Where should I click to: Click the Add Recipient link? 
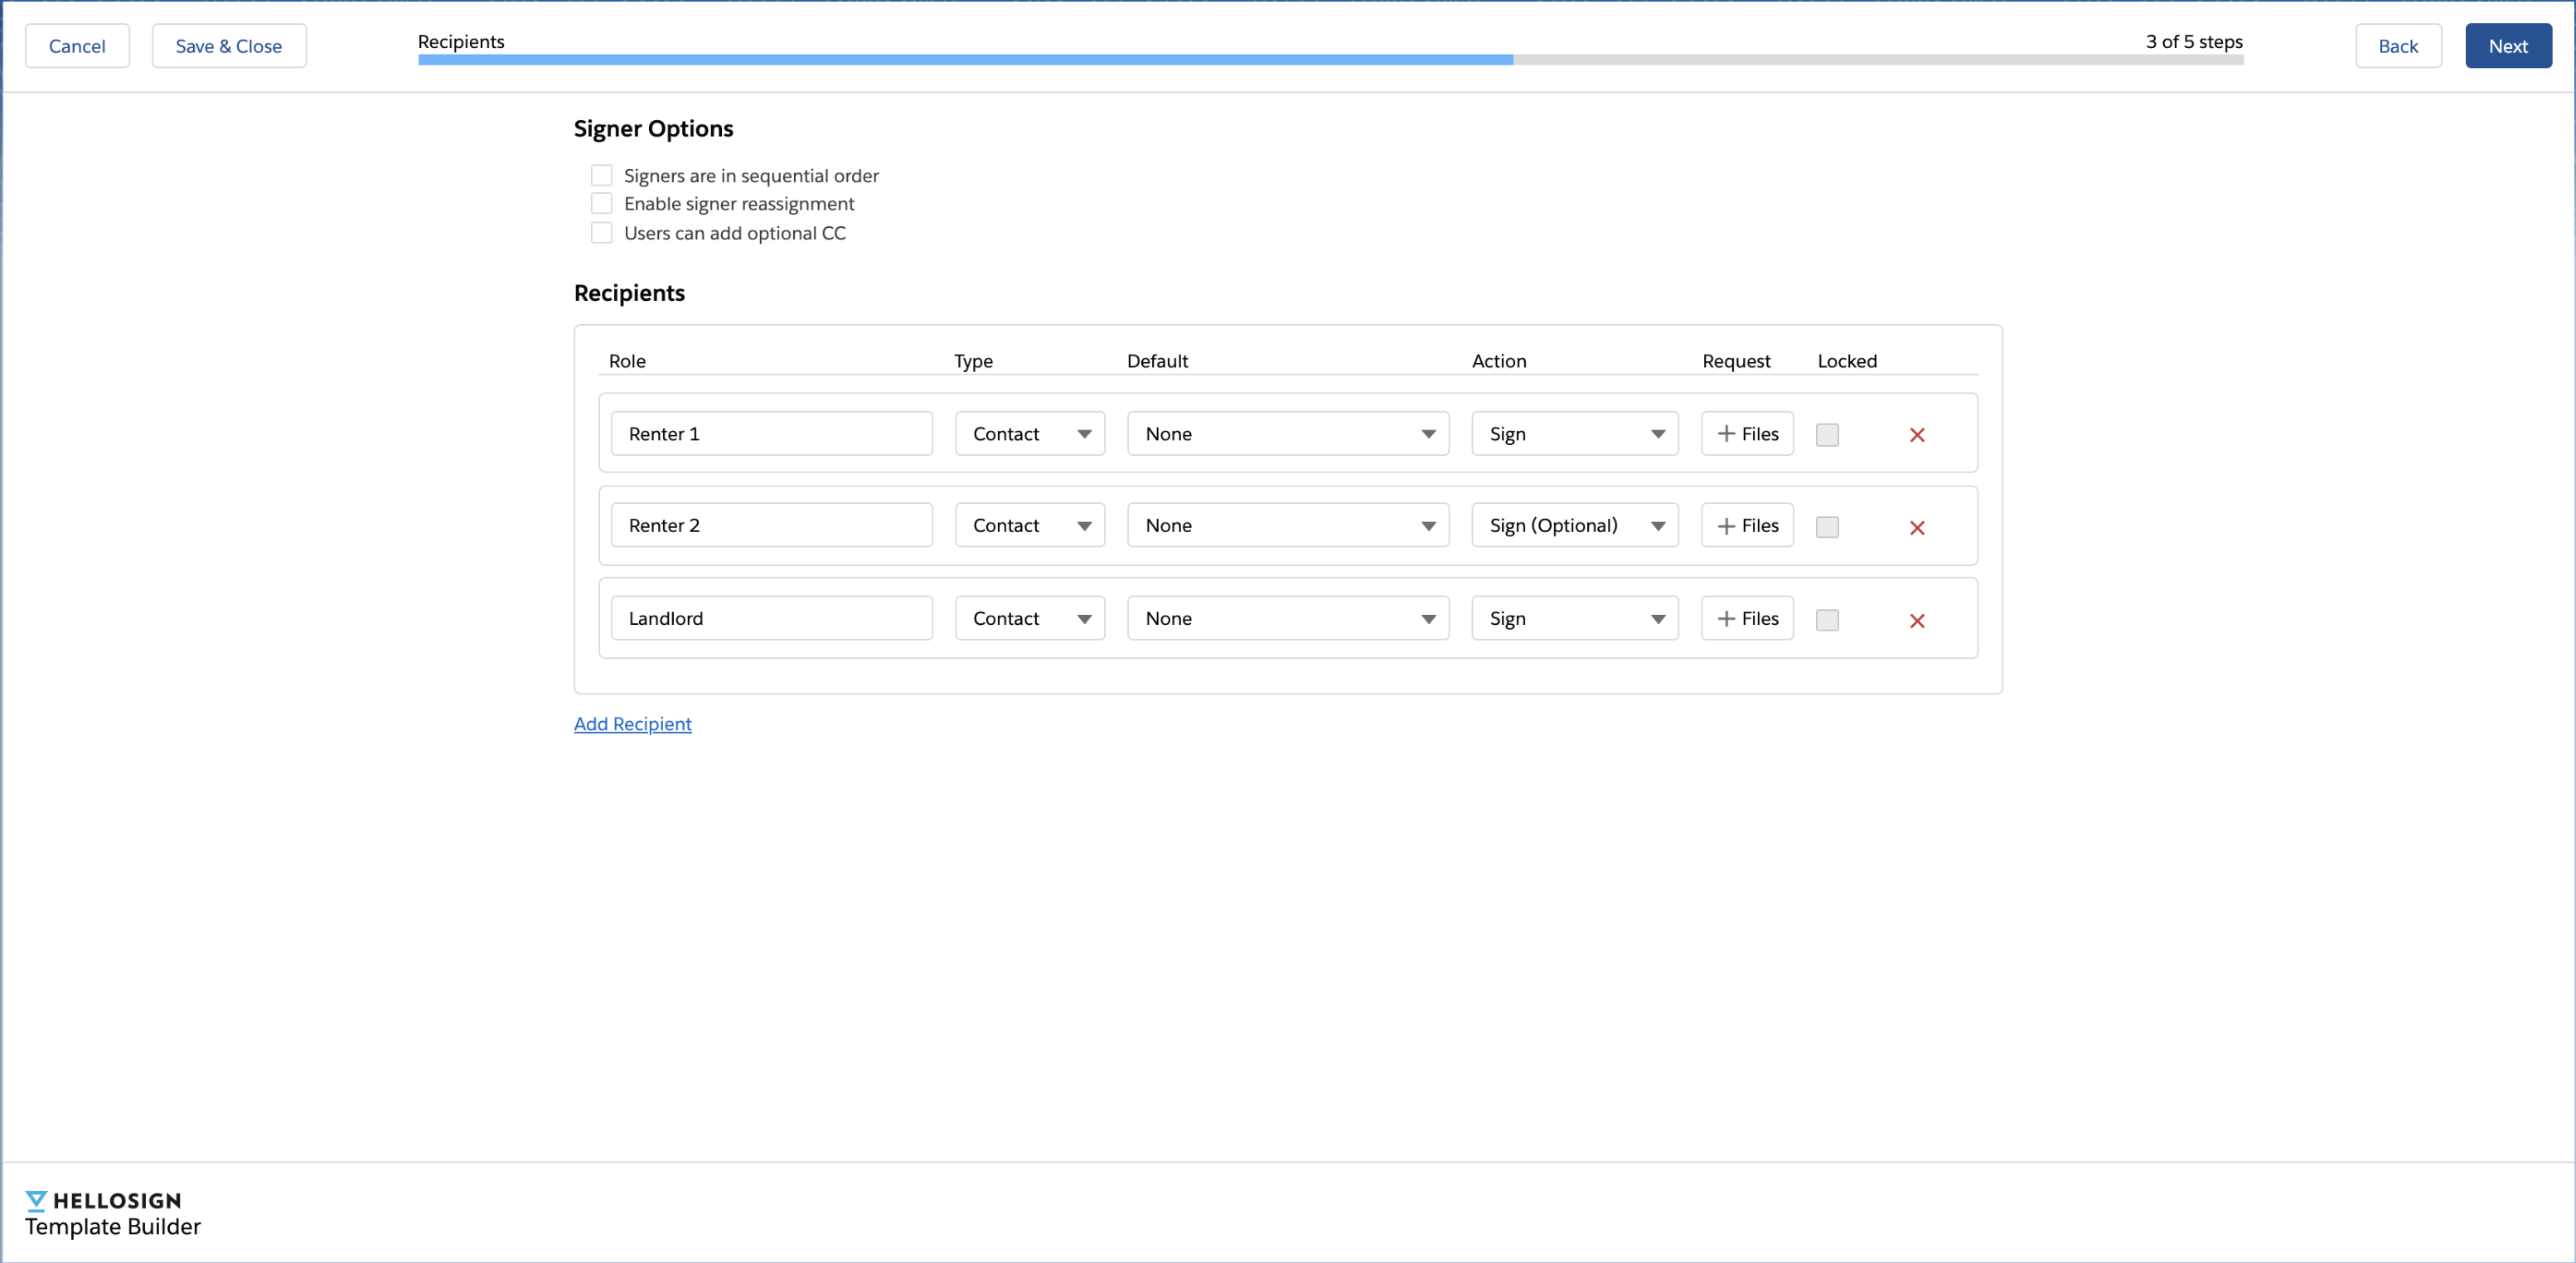(x=632, y=724)
